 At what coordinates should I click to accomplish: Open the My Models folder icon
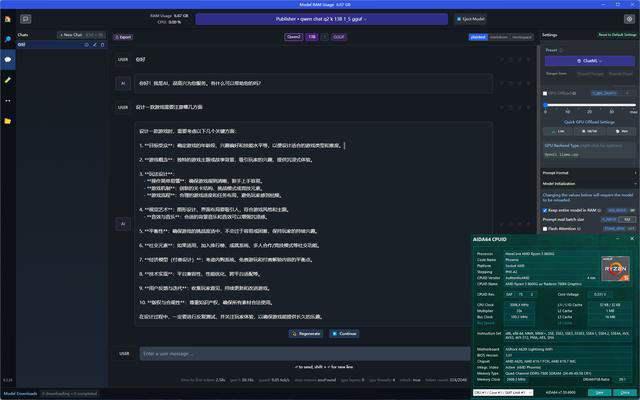(x=7, y=120)
